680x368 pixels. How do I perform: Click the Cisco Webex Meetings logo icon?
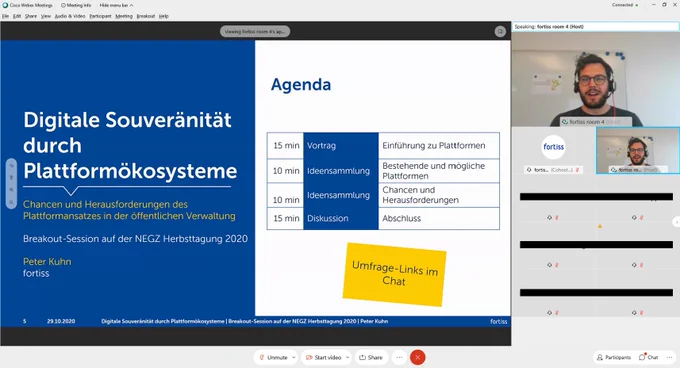tap(5, 5)
